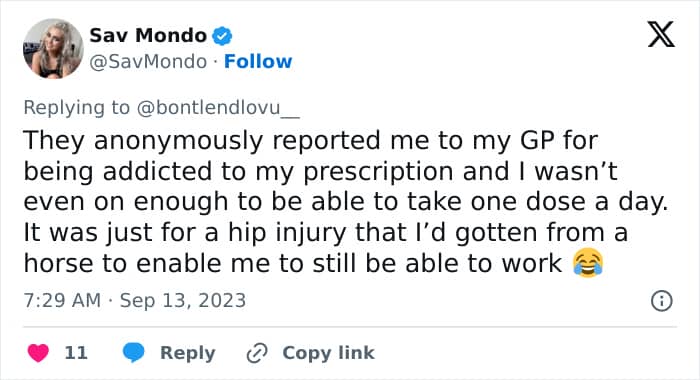Open the @SavMondo handle link
This screenshot has width=700, height=380.
pyautogui.click(x=148, y=62)
